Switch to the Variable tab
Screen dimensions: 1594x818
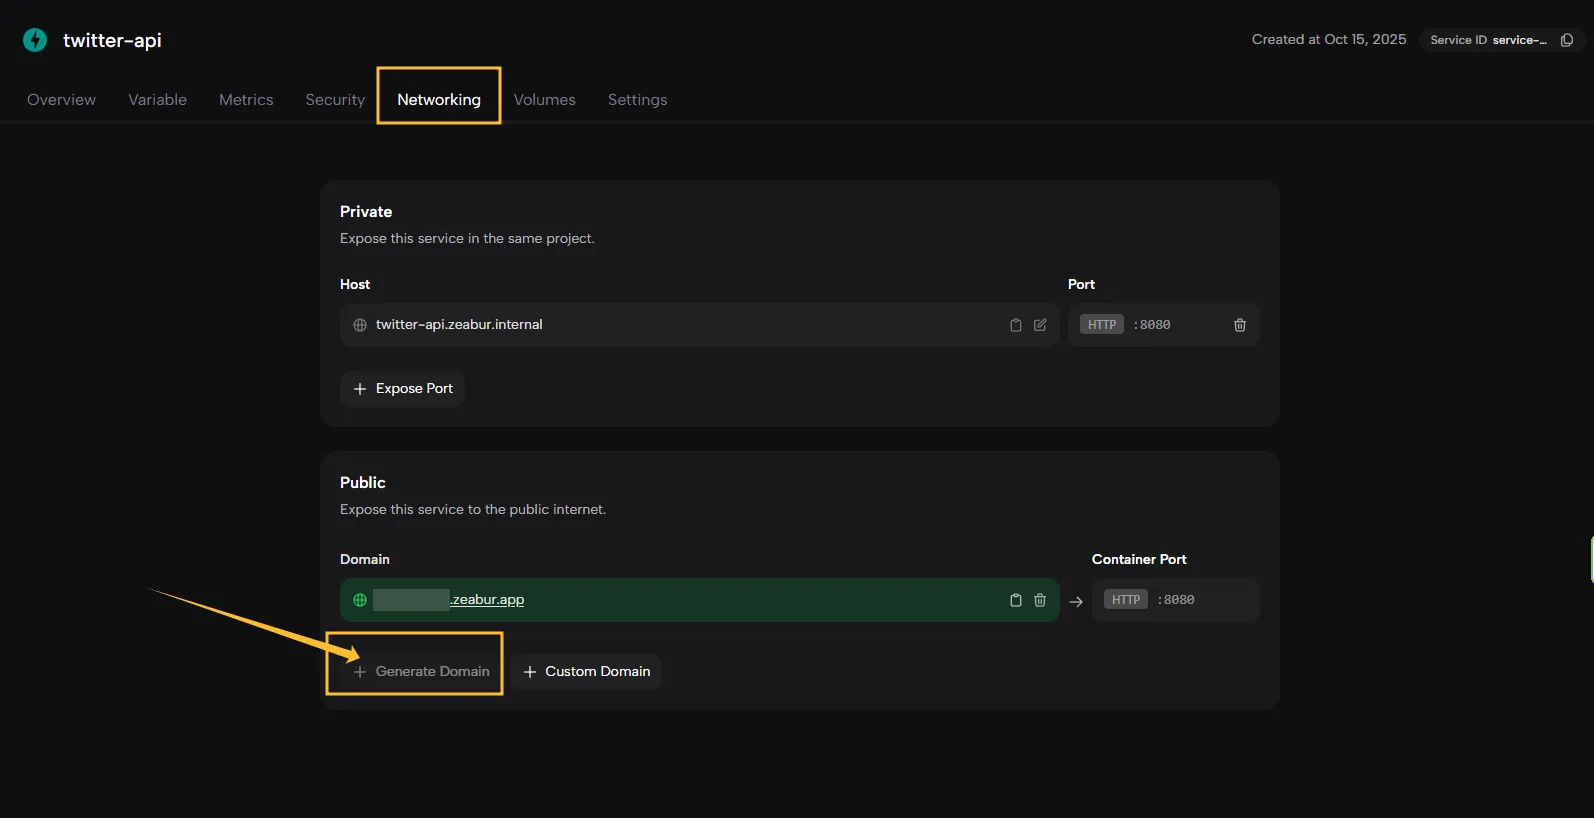[157, 100]
